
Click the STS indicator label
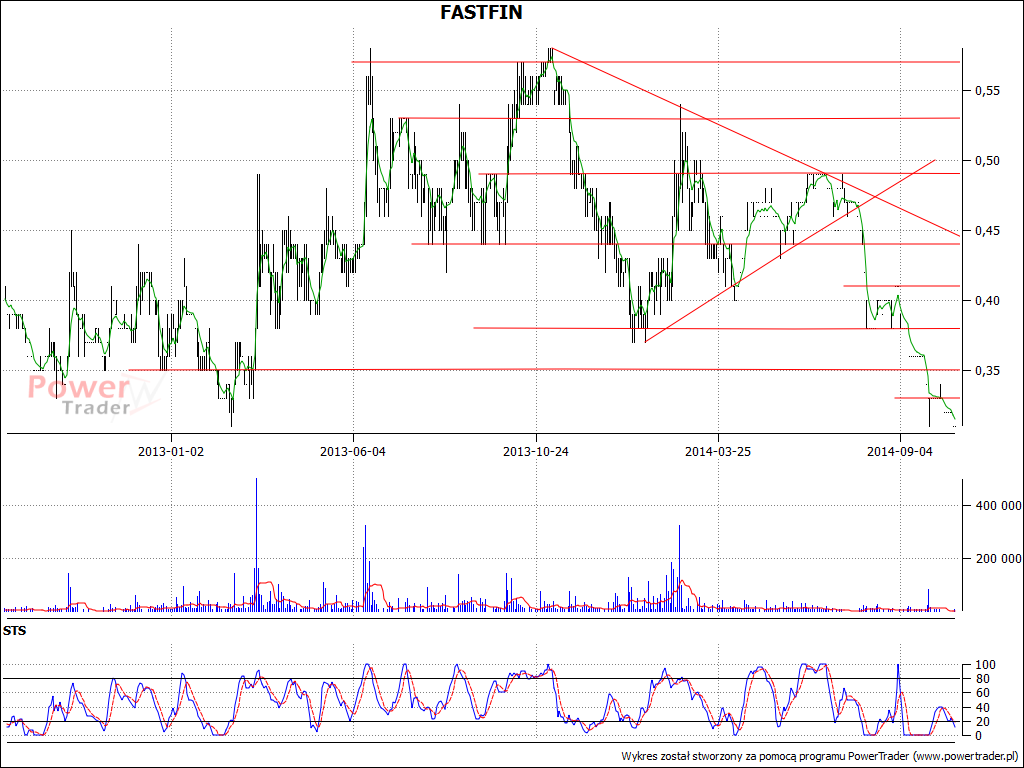click(14, 631)
